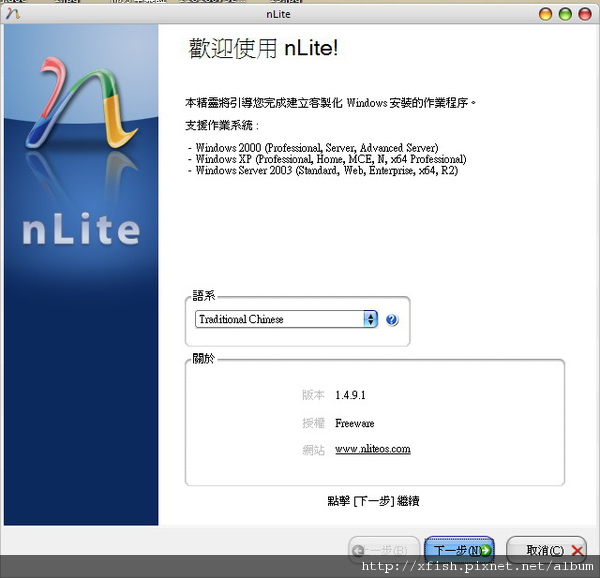The height and width of the screenshot is (578, 600).
Task: Open the Traditional Chinese language dropdown
Action: click(286, 319)
